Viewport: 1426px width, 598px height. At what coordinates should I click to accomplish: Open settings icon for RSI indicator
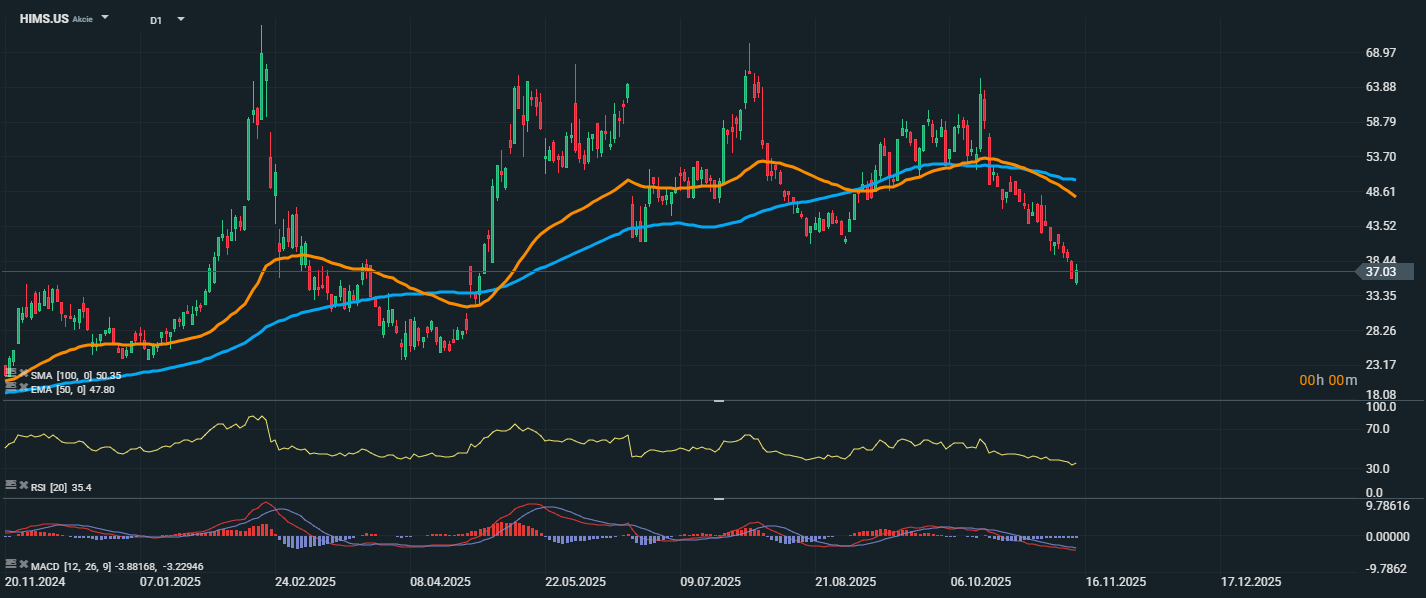(x=11, y=484)
